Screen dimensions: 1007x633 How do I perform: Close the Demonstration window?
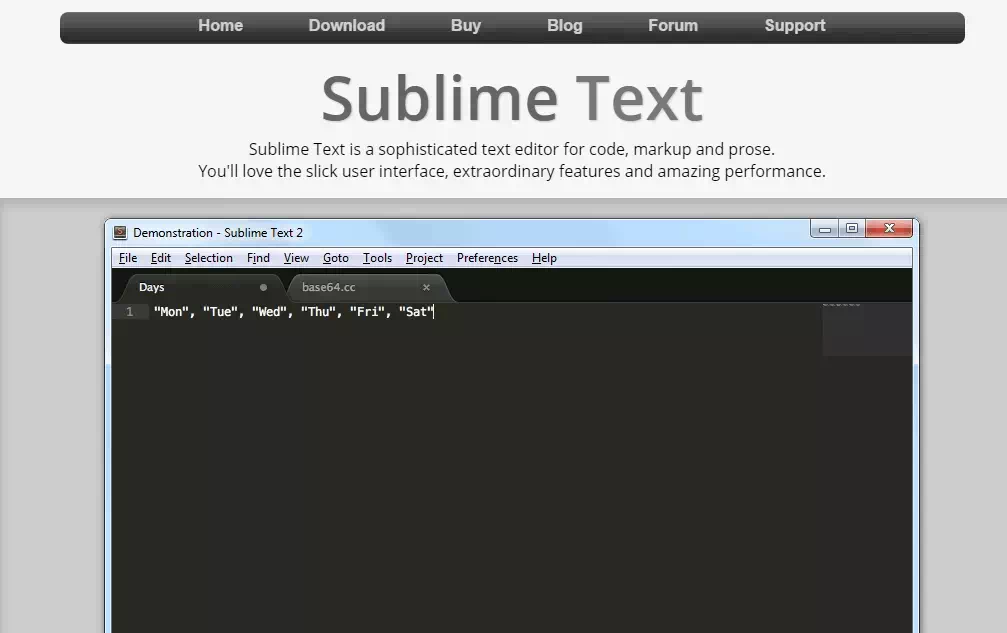889,229
